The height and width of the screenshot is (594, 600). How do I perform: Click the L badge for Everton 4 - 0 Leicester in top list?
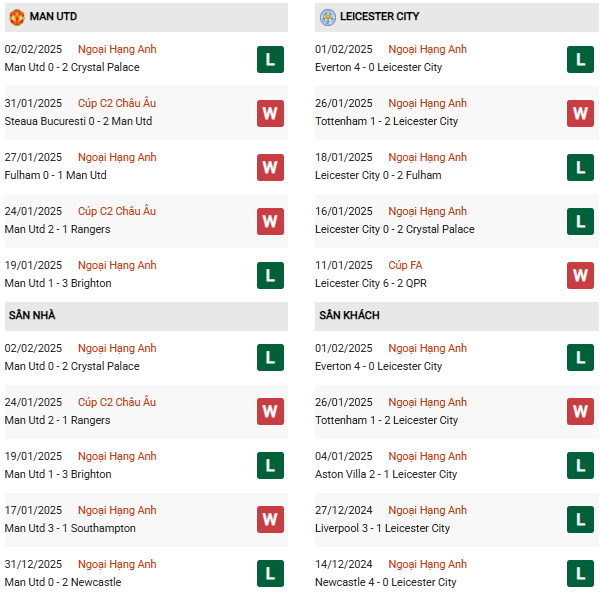pos(580,59)
